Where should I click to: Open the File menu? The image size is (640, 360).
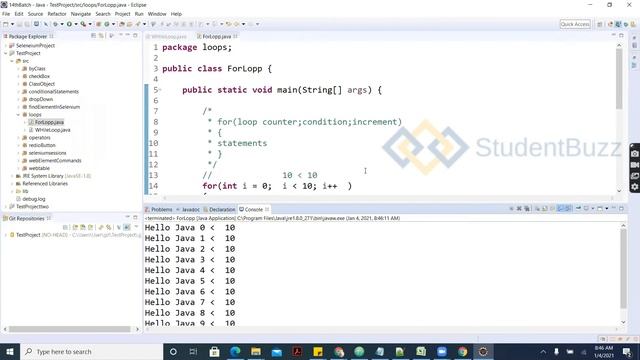pos(6,14)
